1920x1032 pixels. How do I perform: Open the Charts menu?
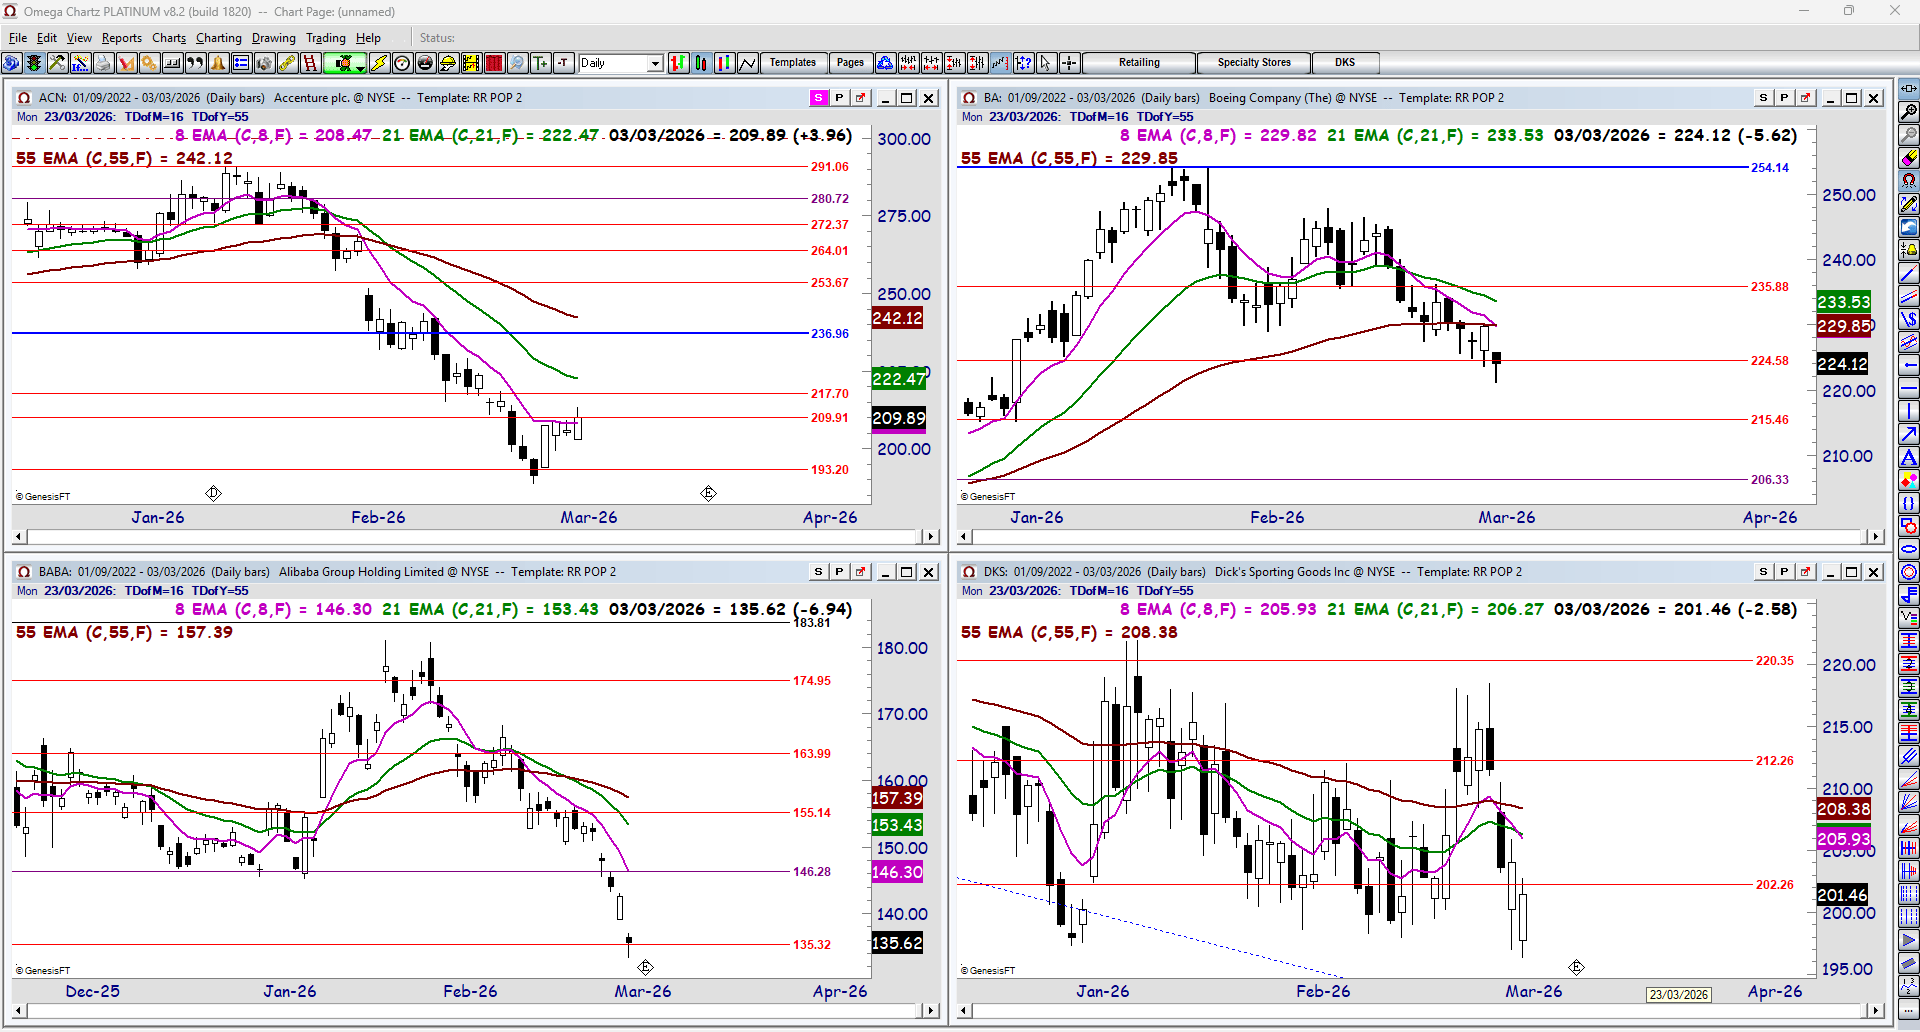pyautogui.click(x=169, y=38)
